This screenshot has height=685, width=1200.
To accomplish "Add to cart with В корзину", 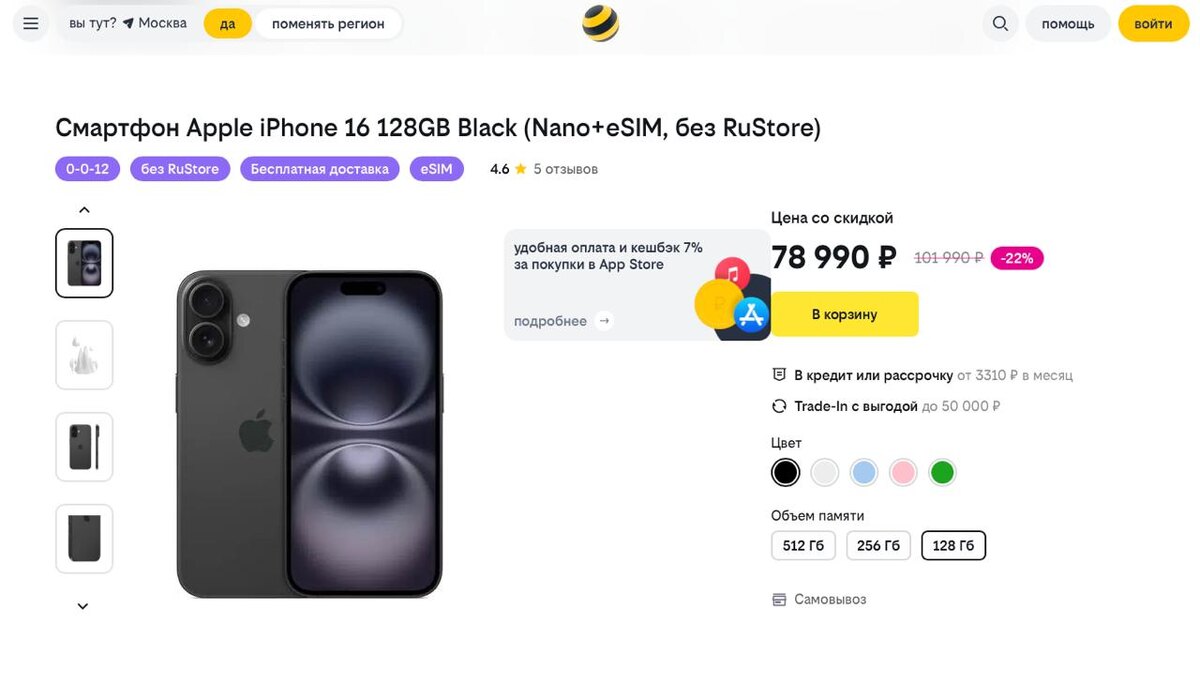I will pos(844,314).
